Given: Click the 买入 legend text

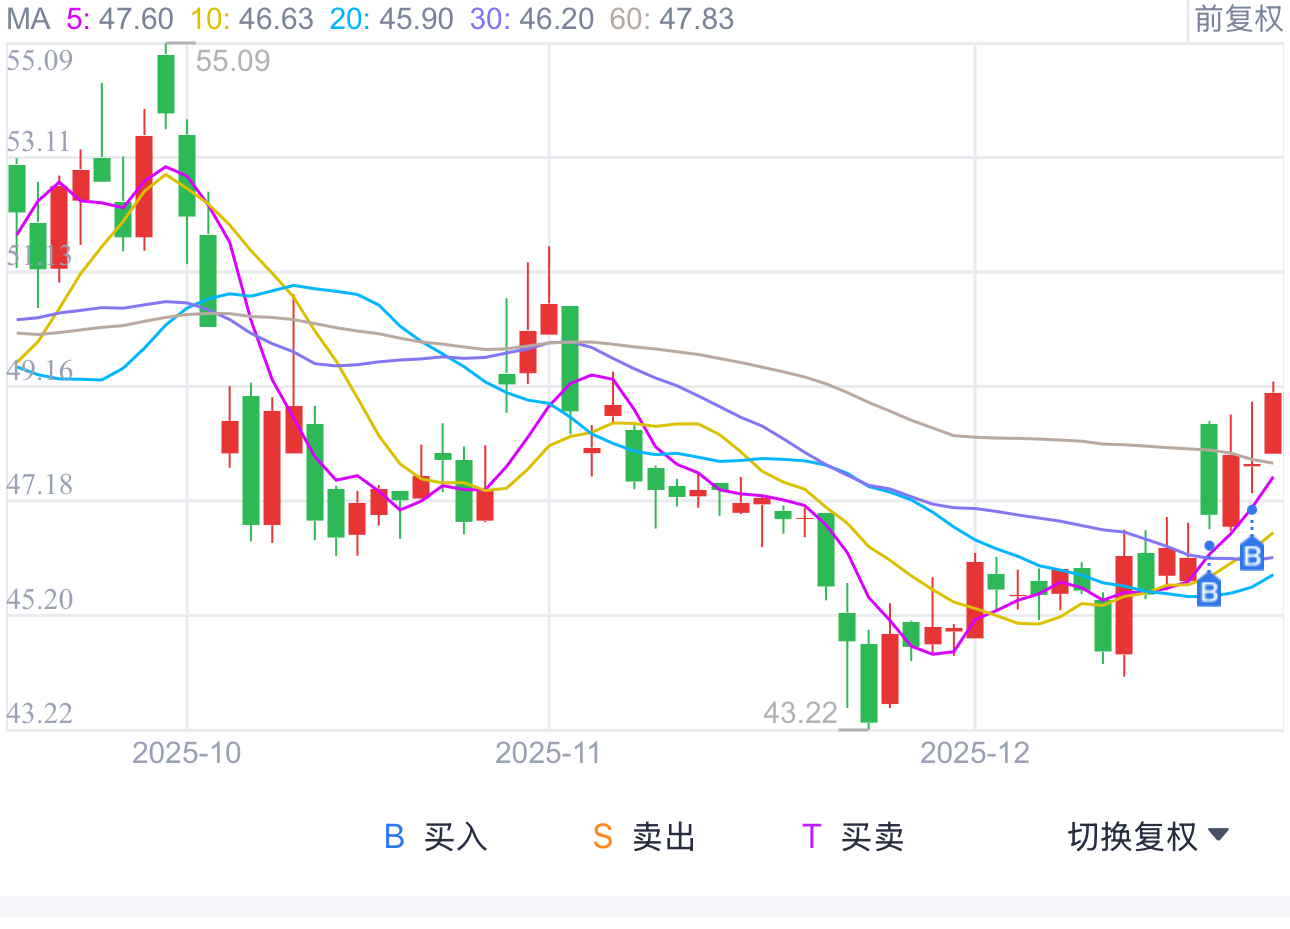Looking at the screenshot, I should (x=455, y=837).
